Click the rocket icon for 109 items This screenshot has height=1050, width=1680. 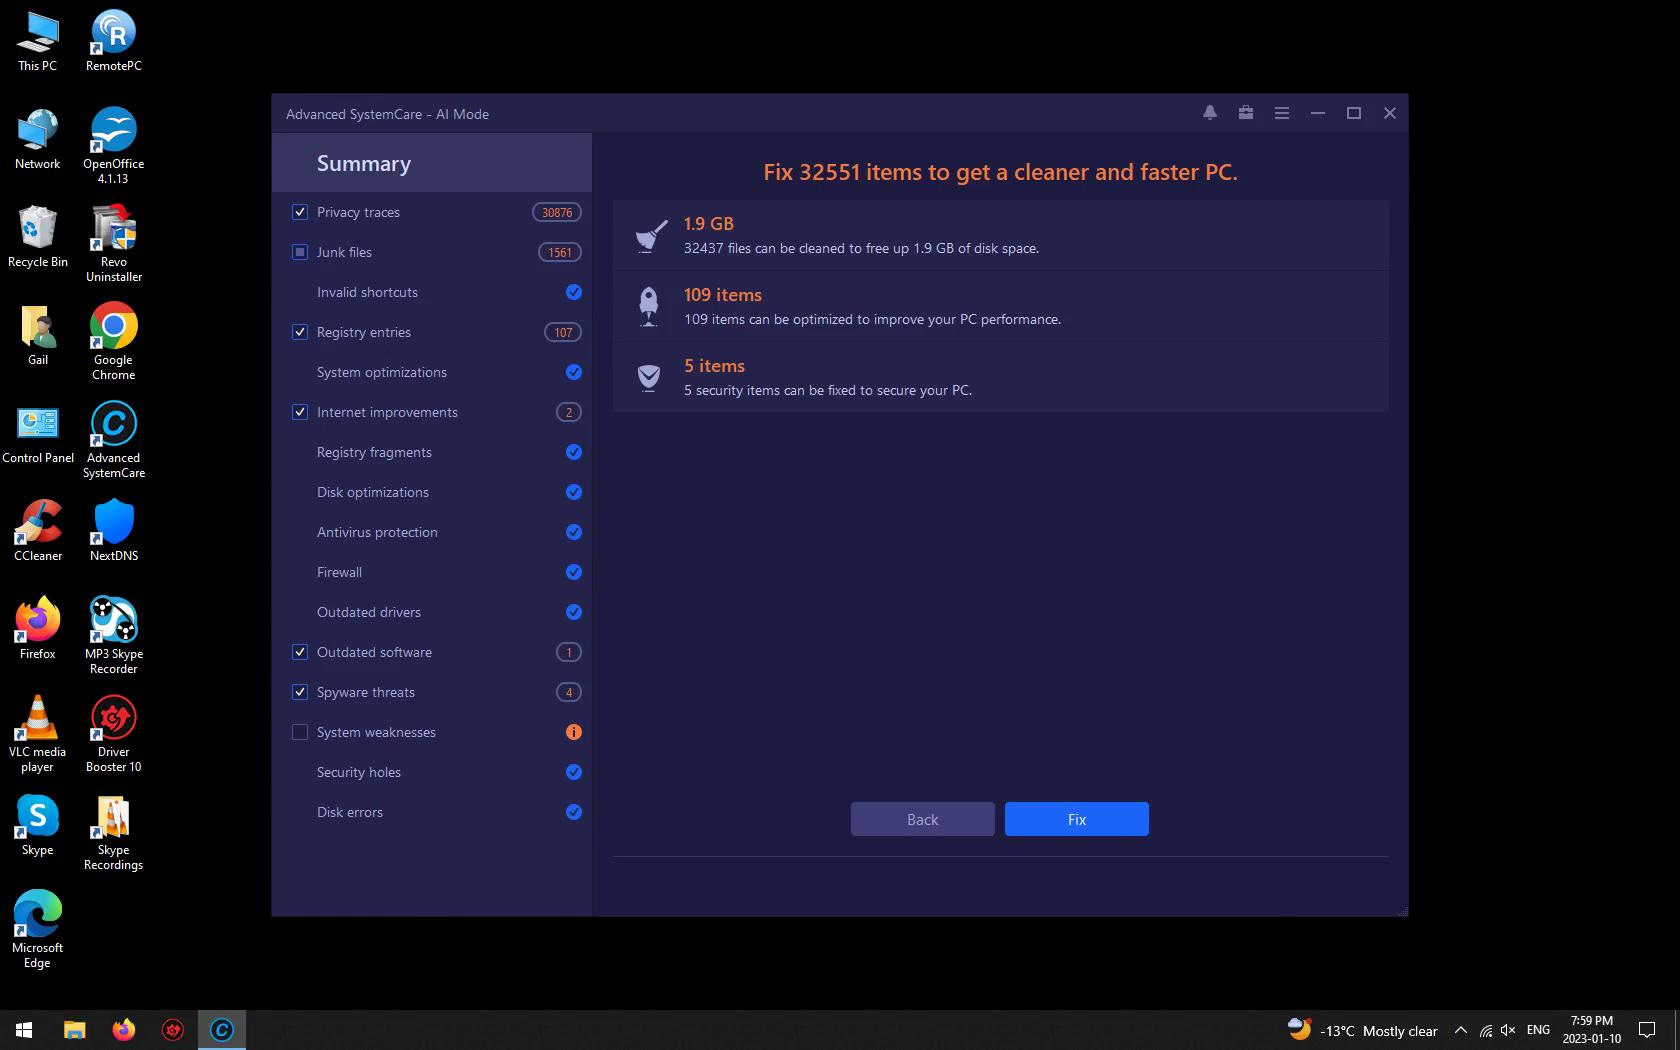pyautogui.click(x=649, y=306)
